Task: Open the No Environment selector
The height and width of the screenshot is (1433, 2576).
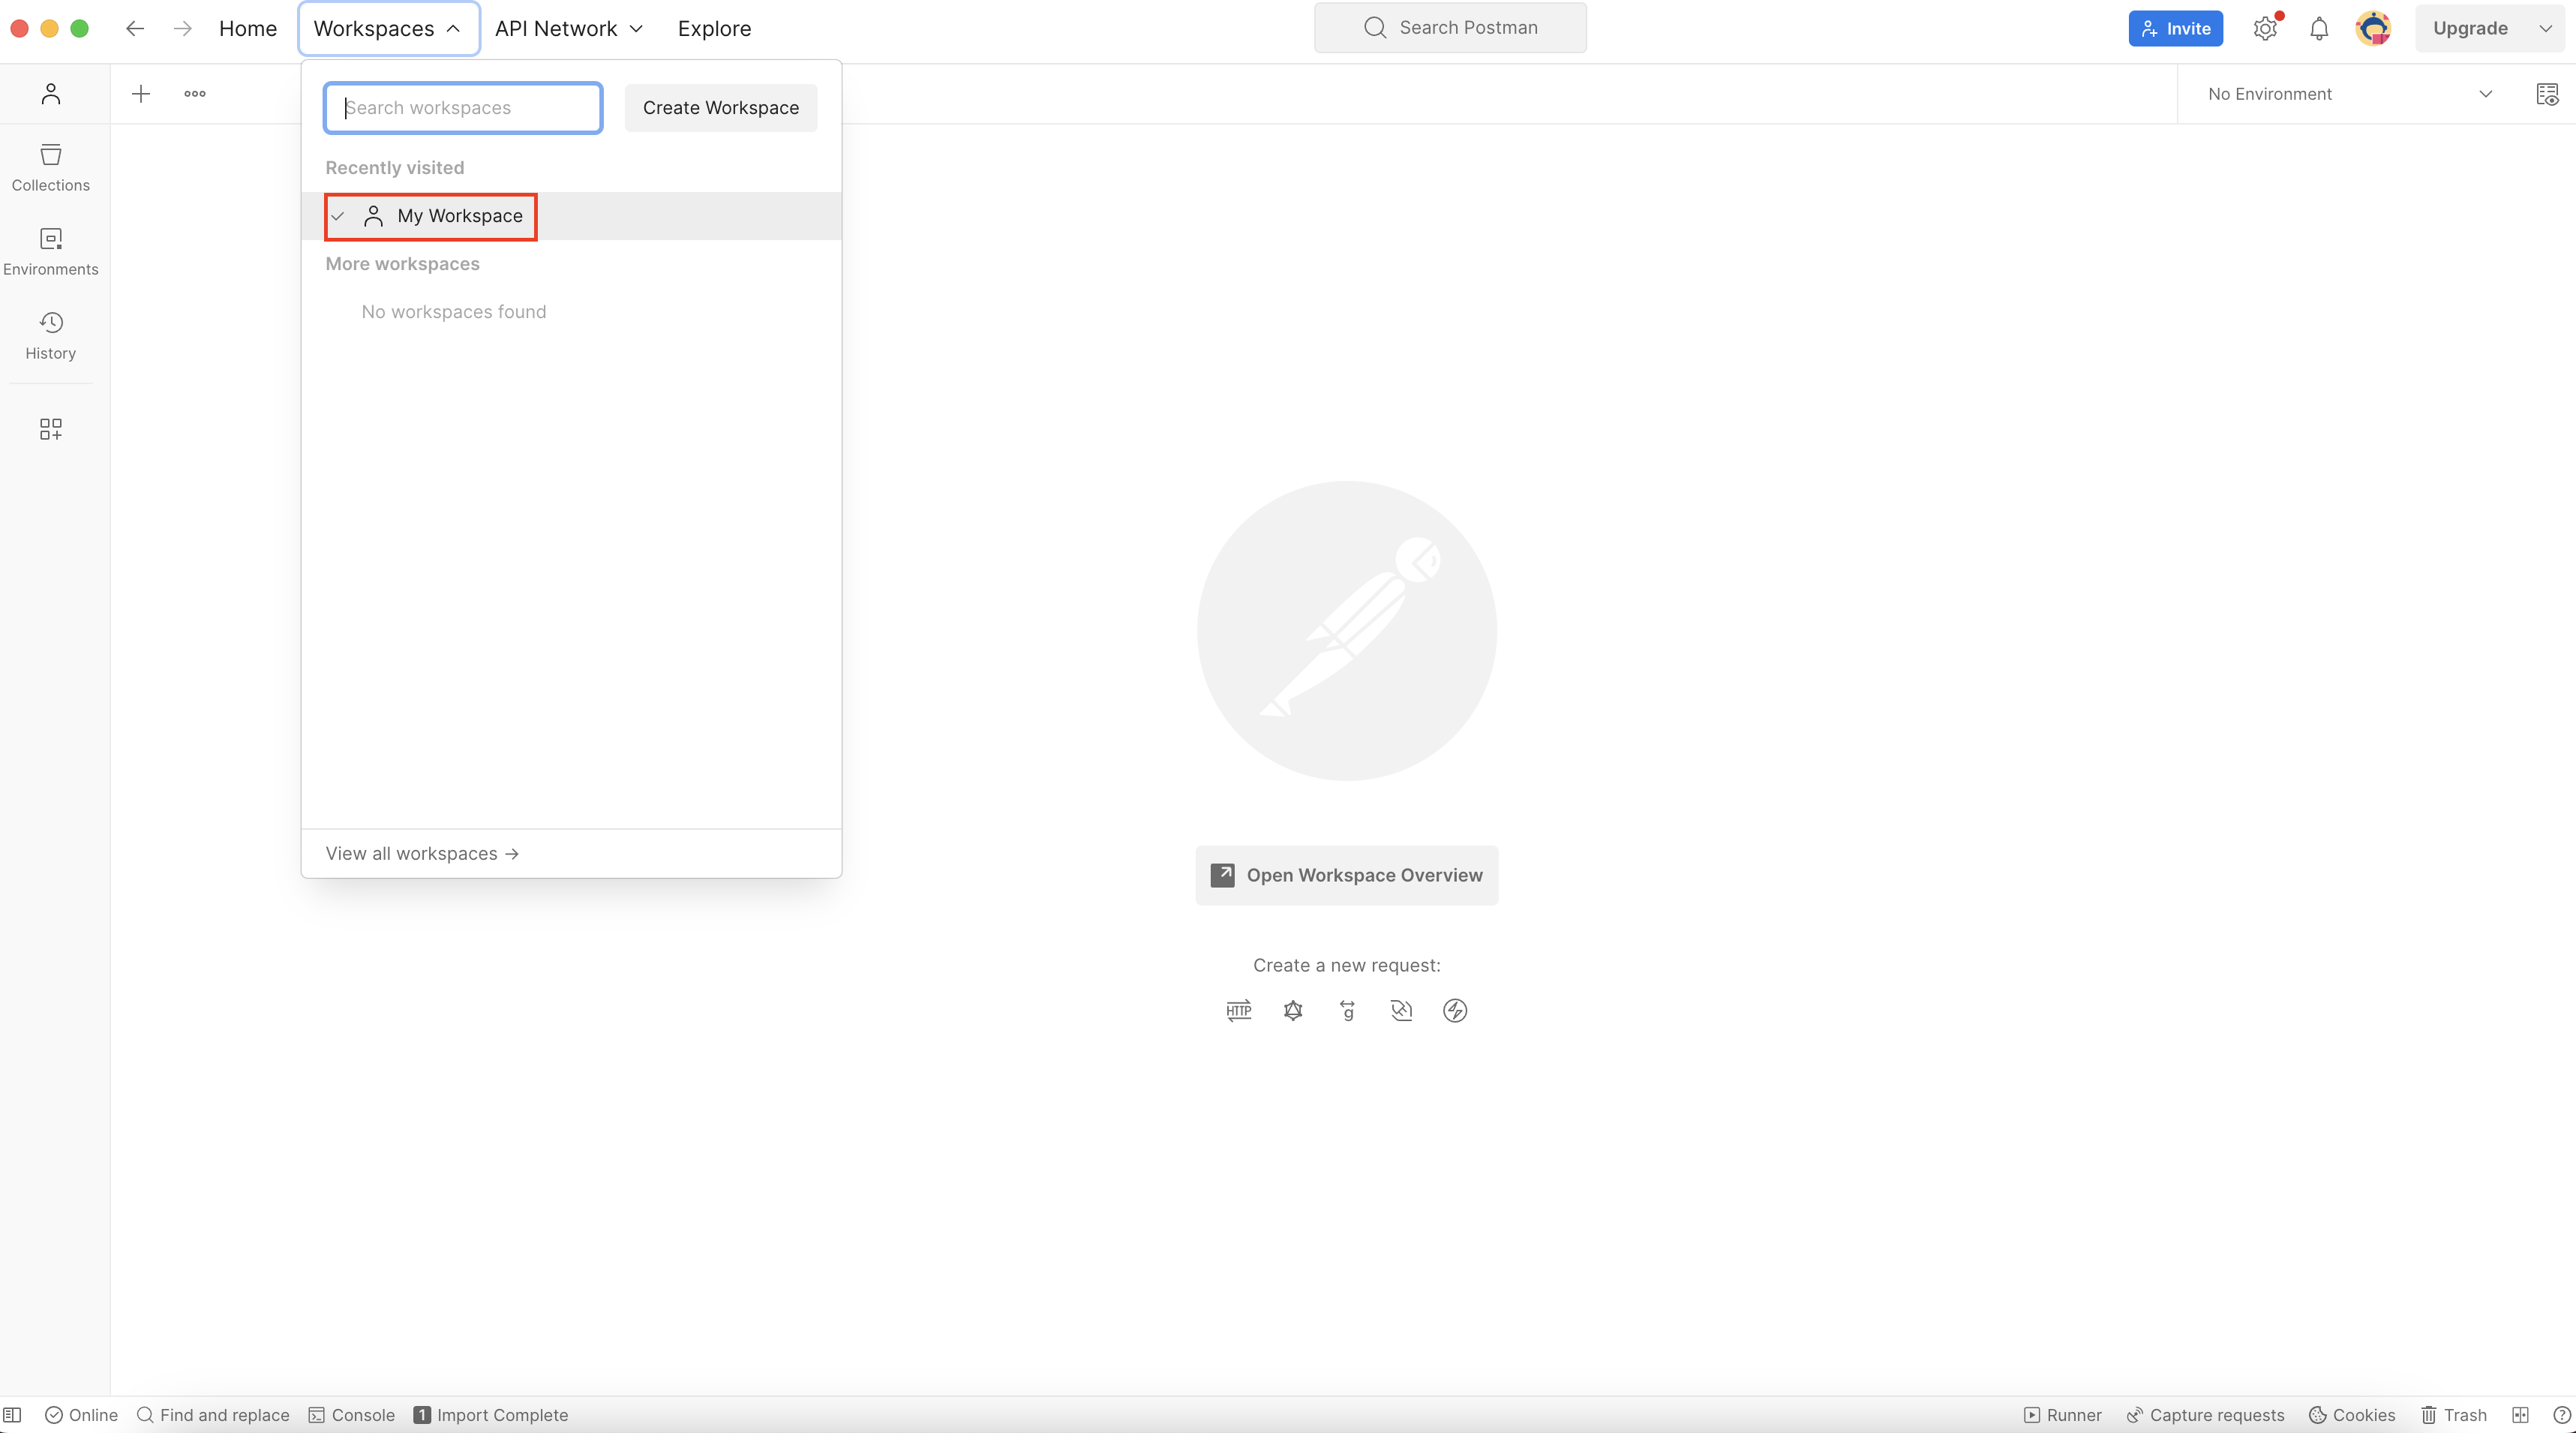Action: (2349, 94)
